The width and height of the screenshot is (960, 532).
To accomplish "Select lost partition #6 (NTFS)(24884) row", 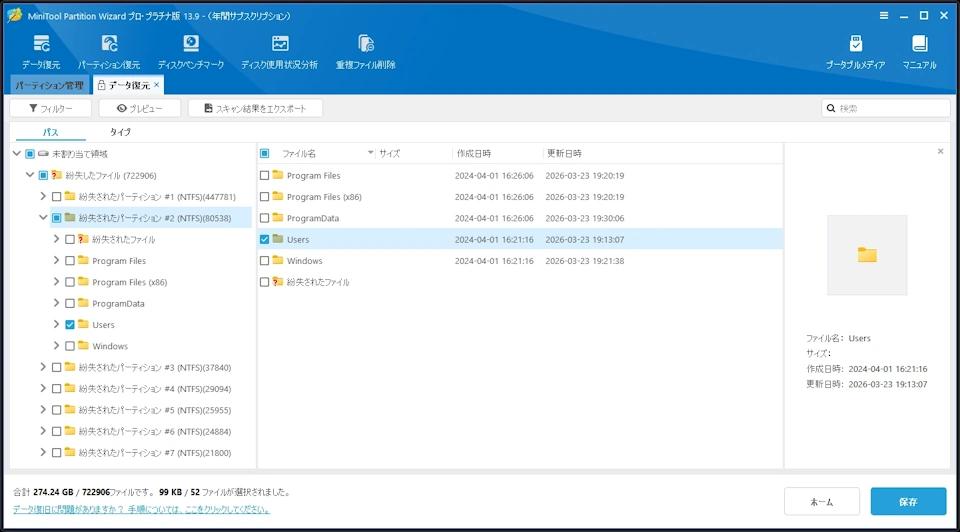I will click(155, 432).
